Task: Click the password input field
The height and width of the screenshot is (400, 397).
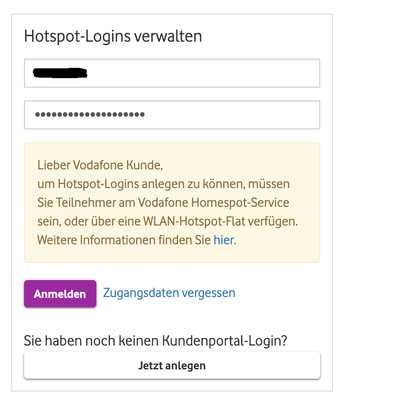Action: [x=172, y=115]
